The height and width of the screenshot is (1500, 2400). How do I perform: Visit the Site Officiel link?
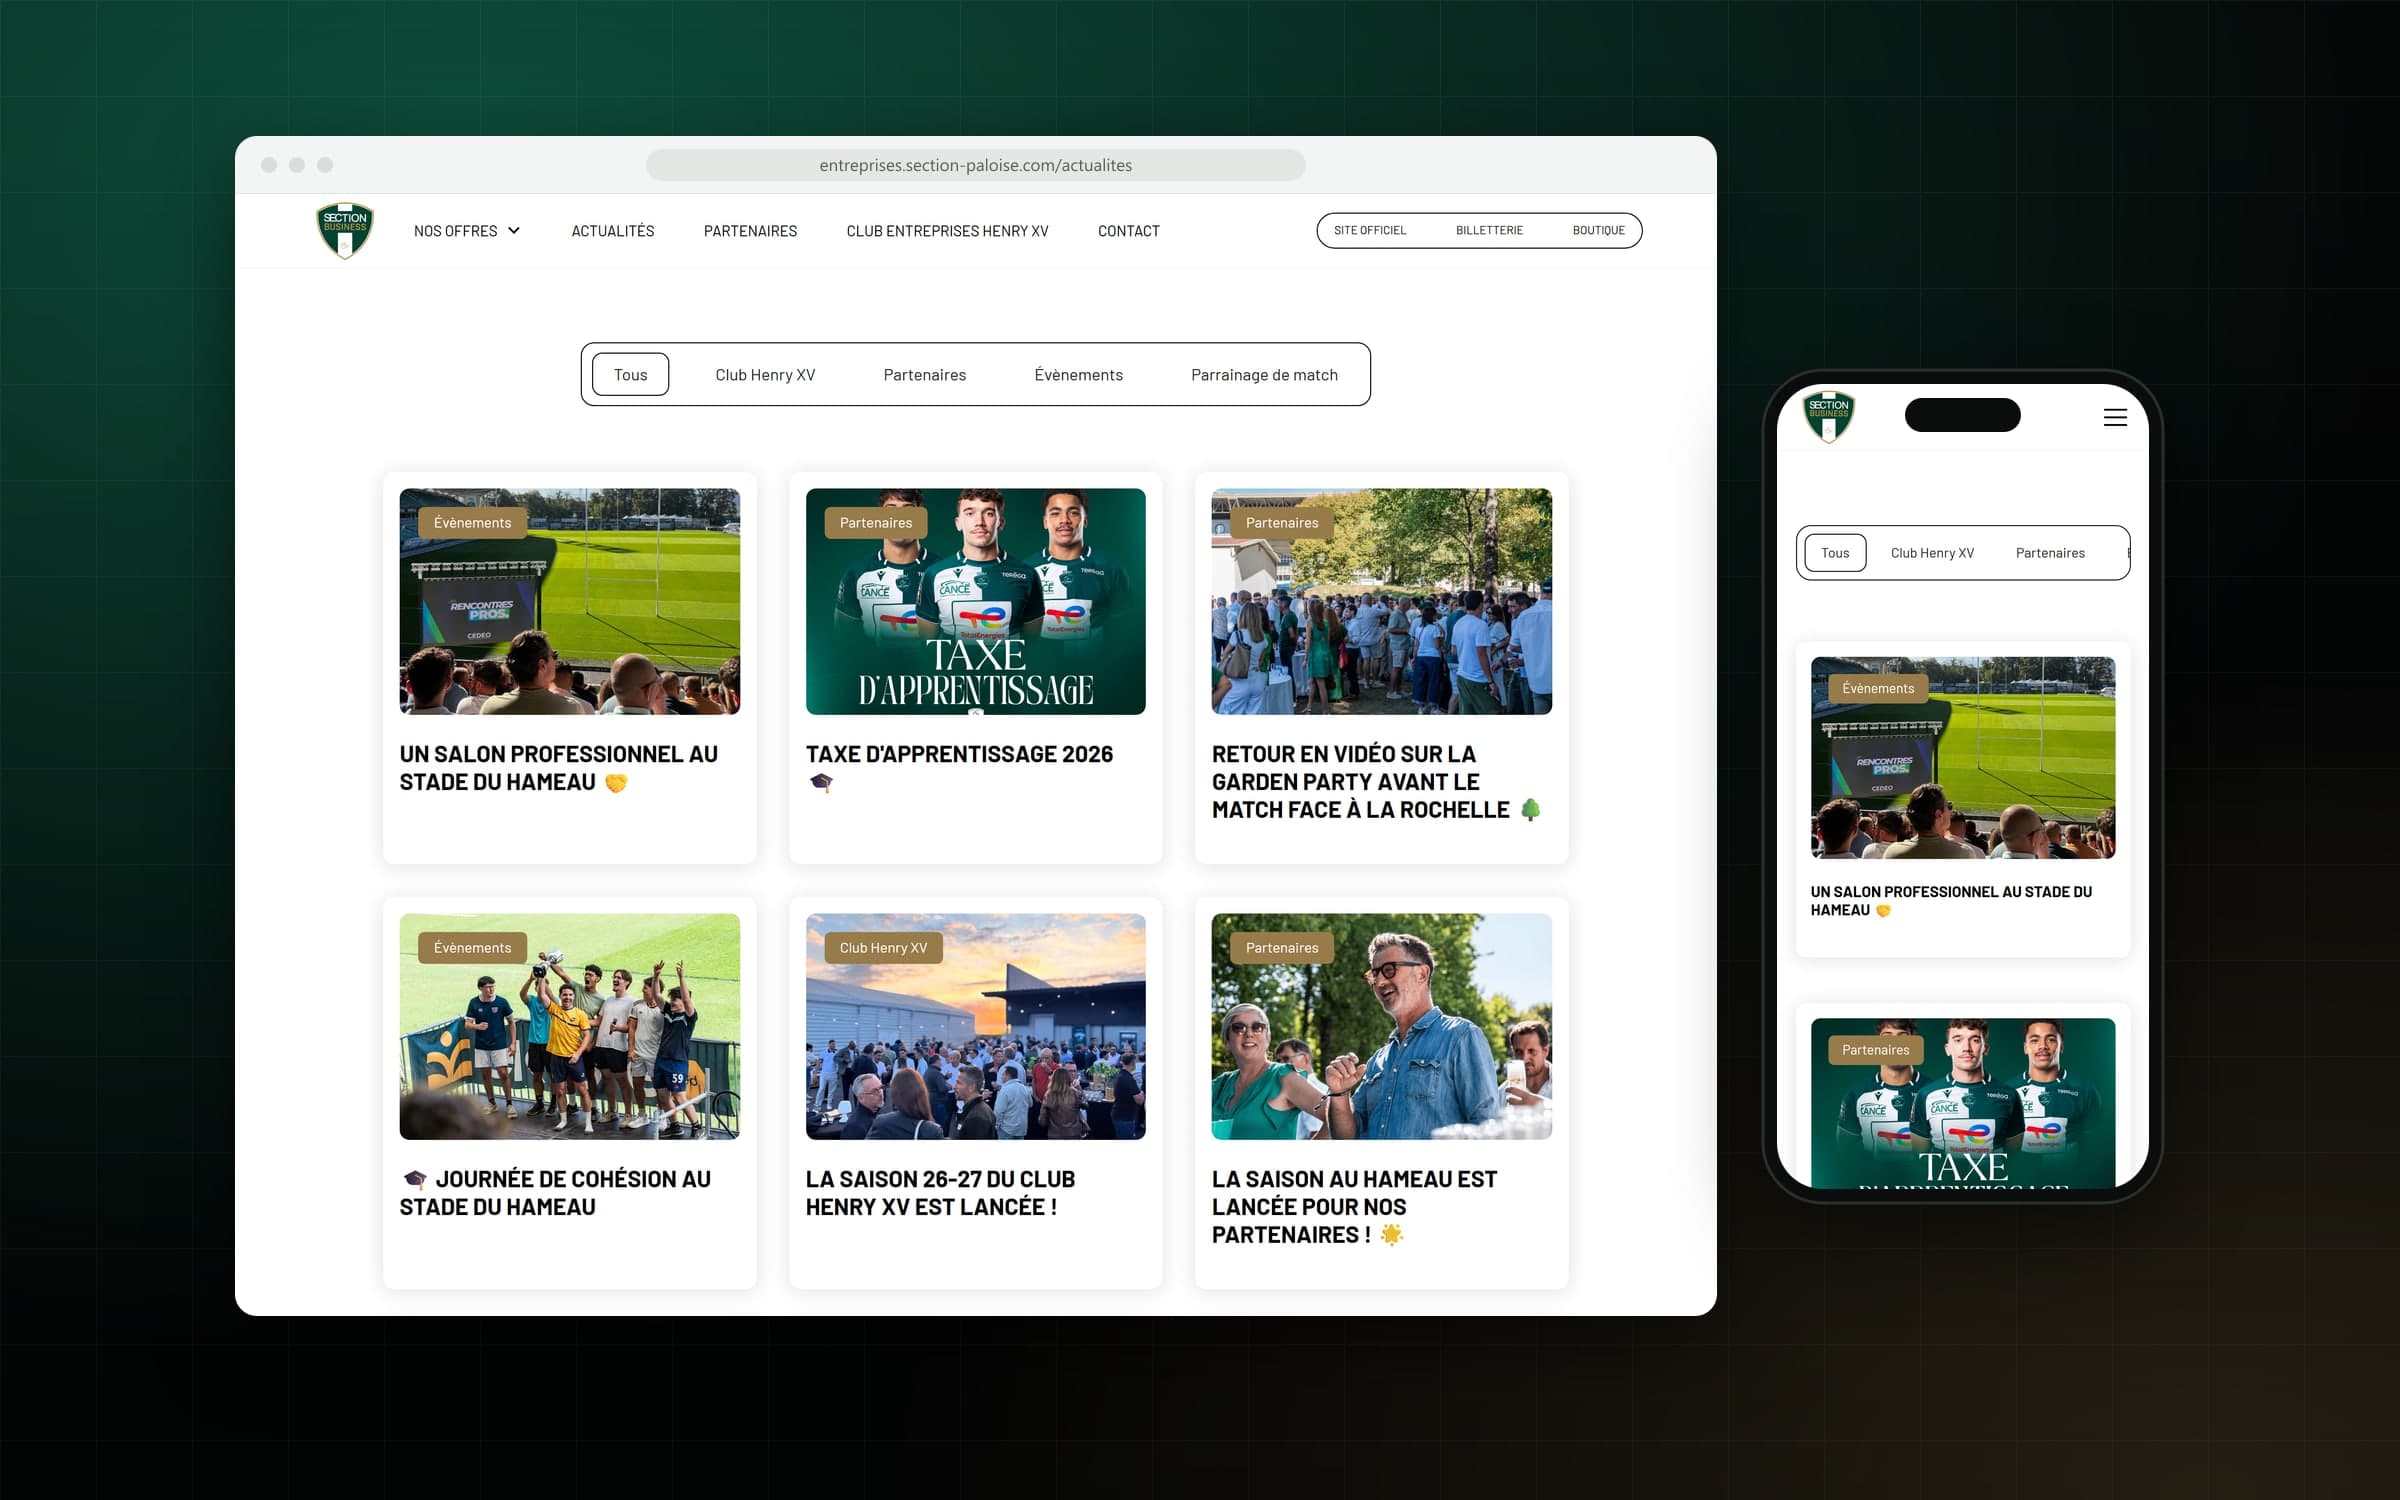[x=1370, y=230]
